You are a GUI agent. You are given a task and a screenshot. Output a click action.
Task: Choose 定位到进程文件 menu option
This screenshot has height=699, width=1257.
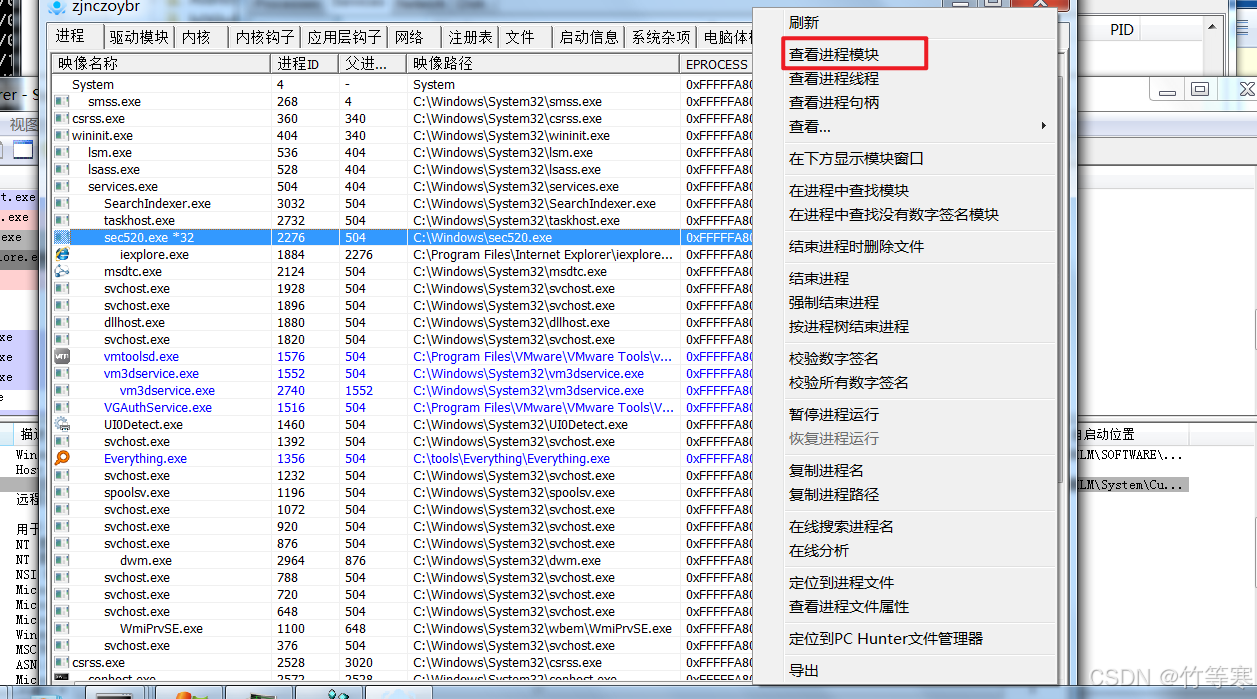click(841, 583)
